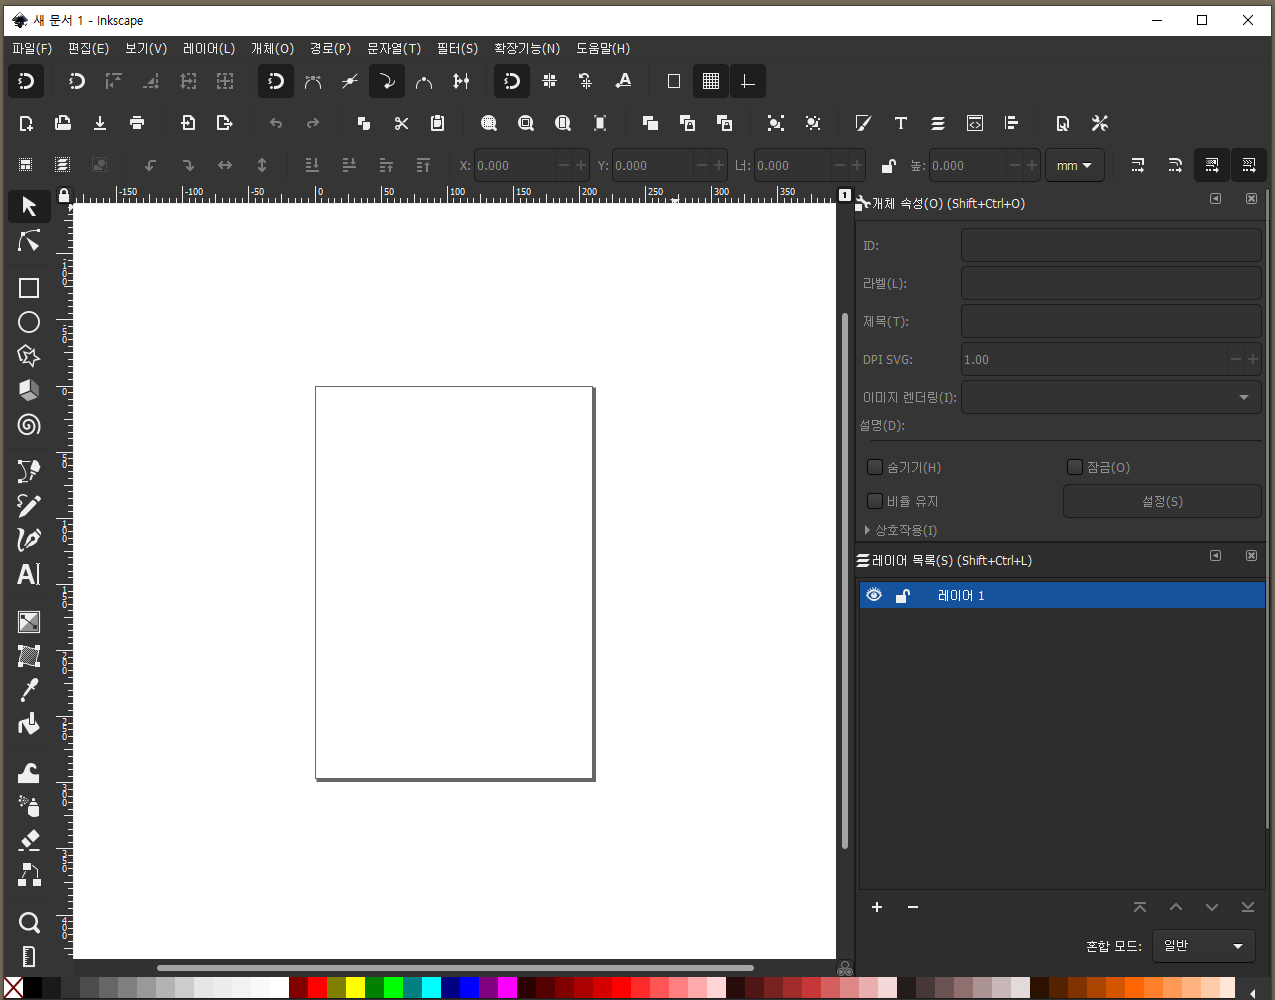The height and width of the screenshot is (1000, 1275).
Task: Activate the Calligraphy tool
Action: [29, 540]
